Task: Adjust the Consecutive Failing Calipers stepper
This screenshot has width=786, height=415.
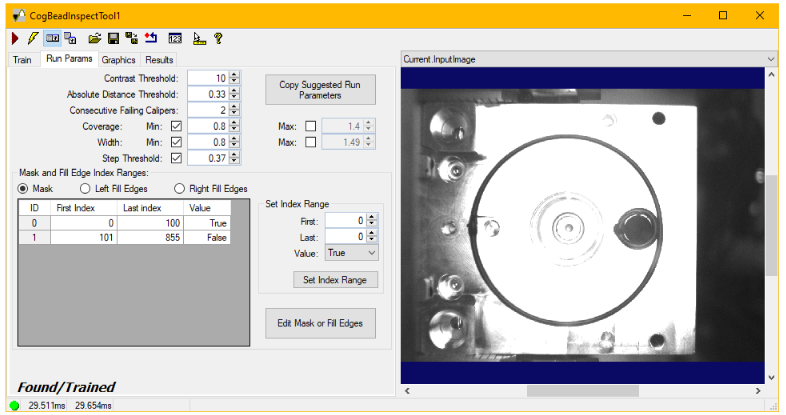Action: coord(235,110)
